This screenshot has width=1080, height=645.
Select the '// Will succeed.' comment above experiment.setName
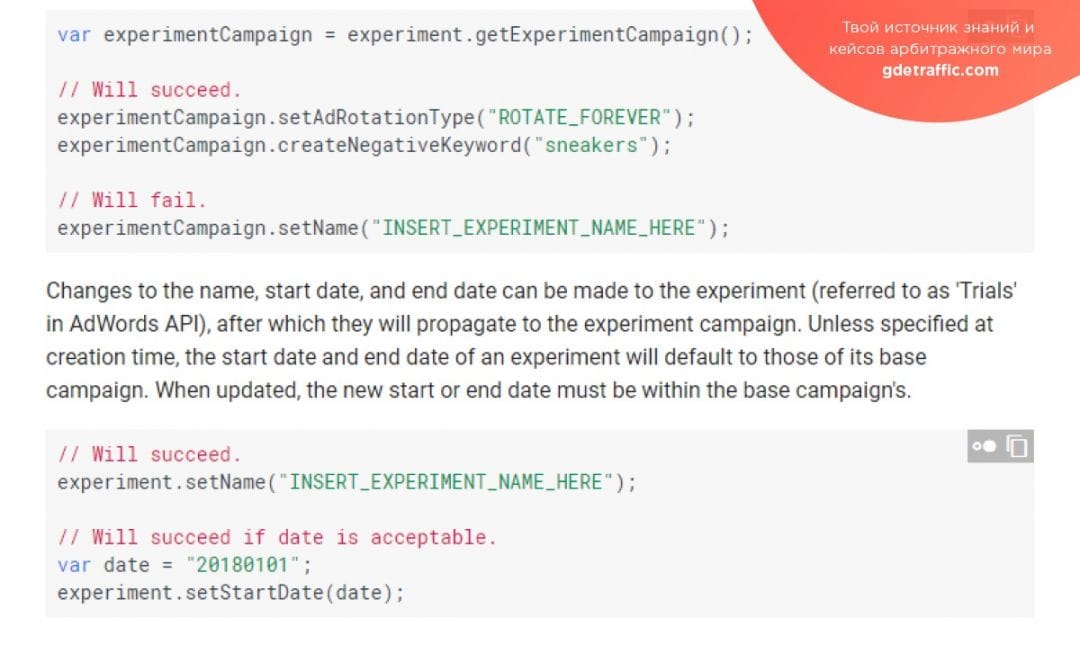click(x=149, y=454)
